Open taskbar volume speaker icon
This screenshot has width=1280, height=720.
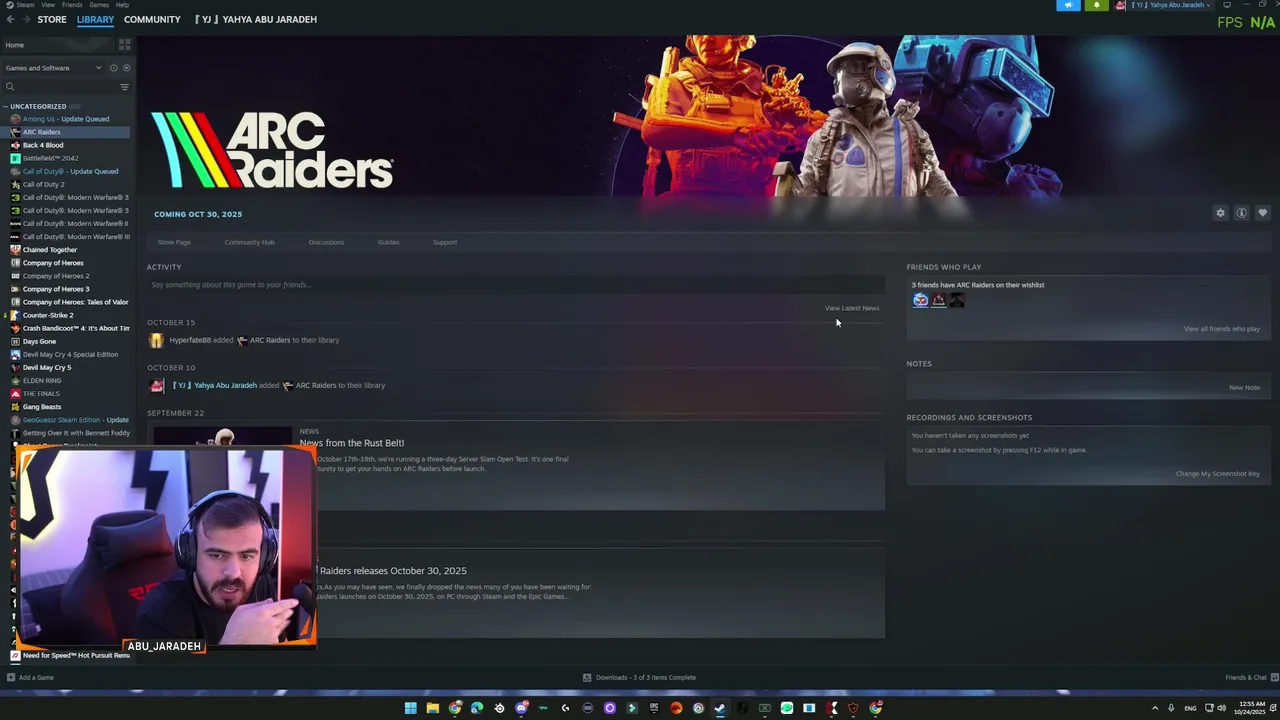[x=1221, y=708]
